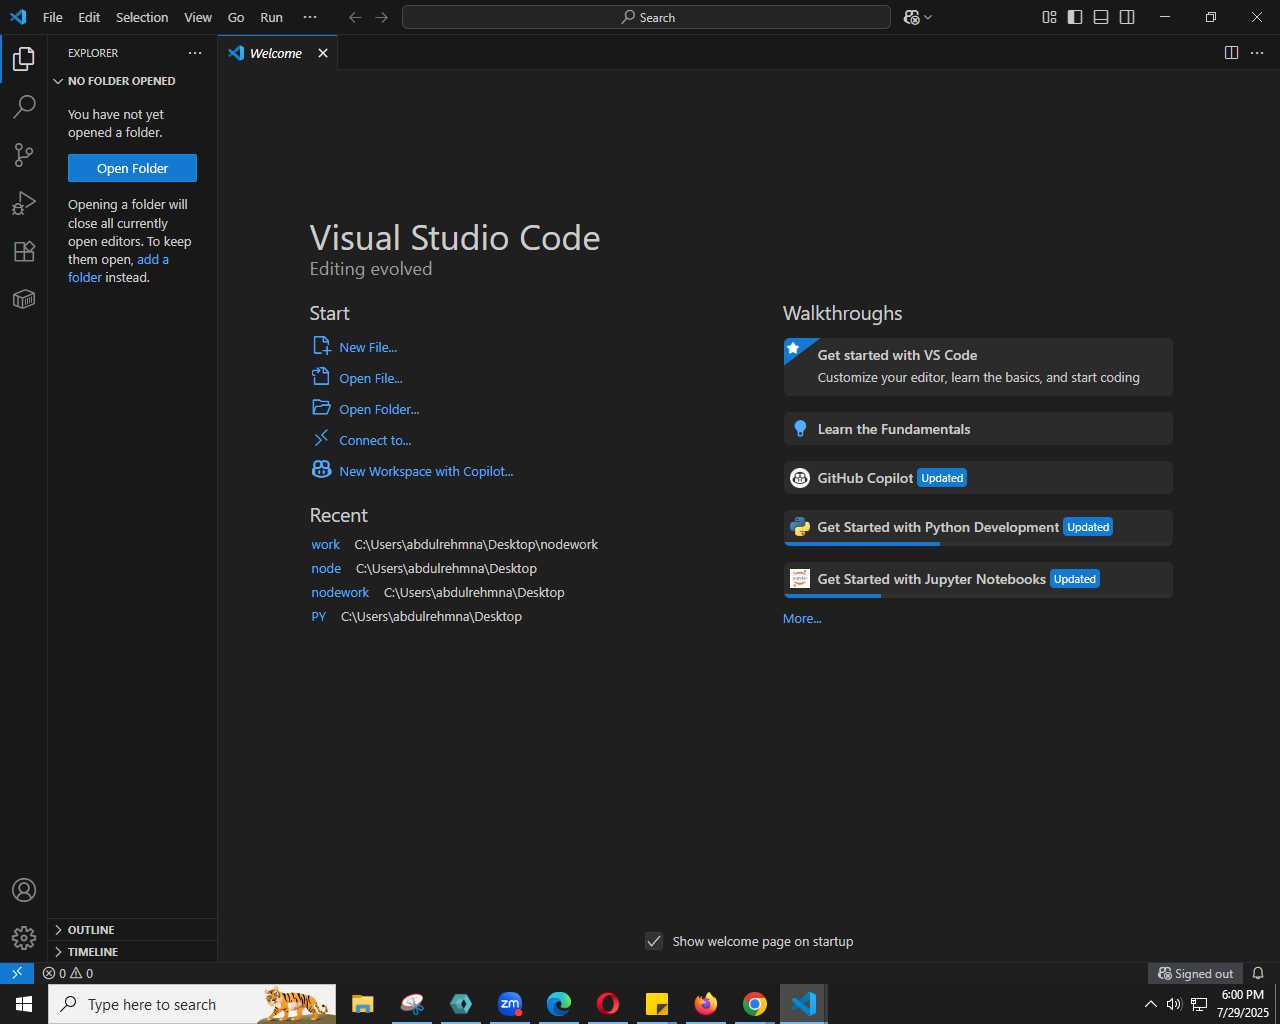Image resolution: width=1280 pixels, height=1024 pixels.
Task: Click the command center Search box
Action: pos(646,17)
